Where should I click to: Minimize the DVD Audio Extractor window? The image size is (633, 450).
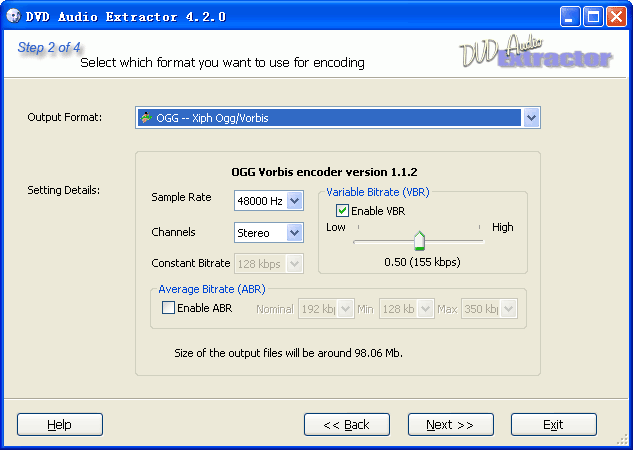570,17
